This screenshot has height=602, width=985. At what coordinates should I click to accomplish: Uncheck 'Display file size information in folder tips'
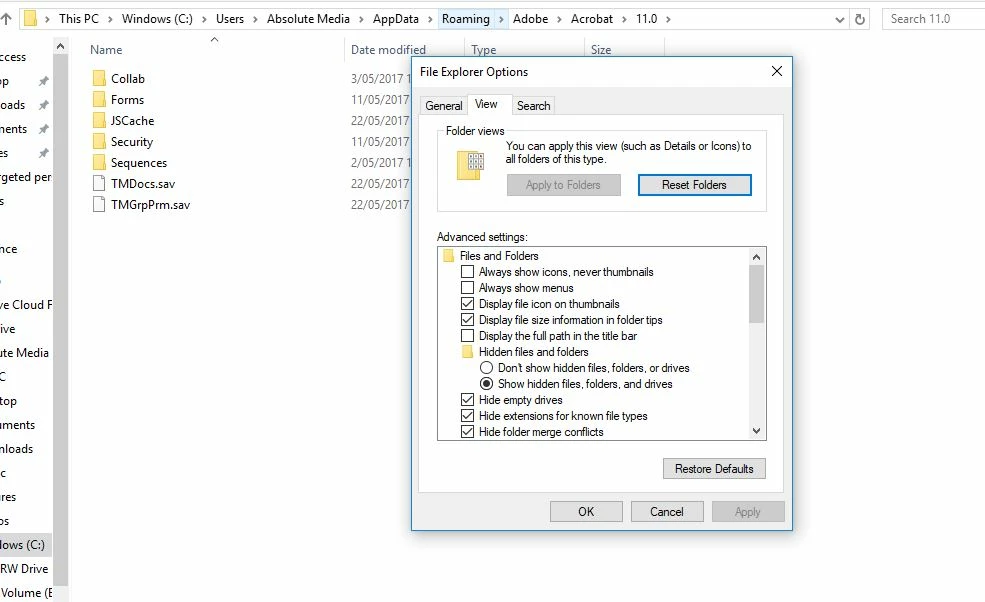[x=467, y=320]
